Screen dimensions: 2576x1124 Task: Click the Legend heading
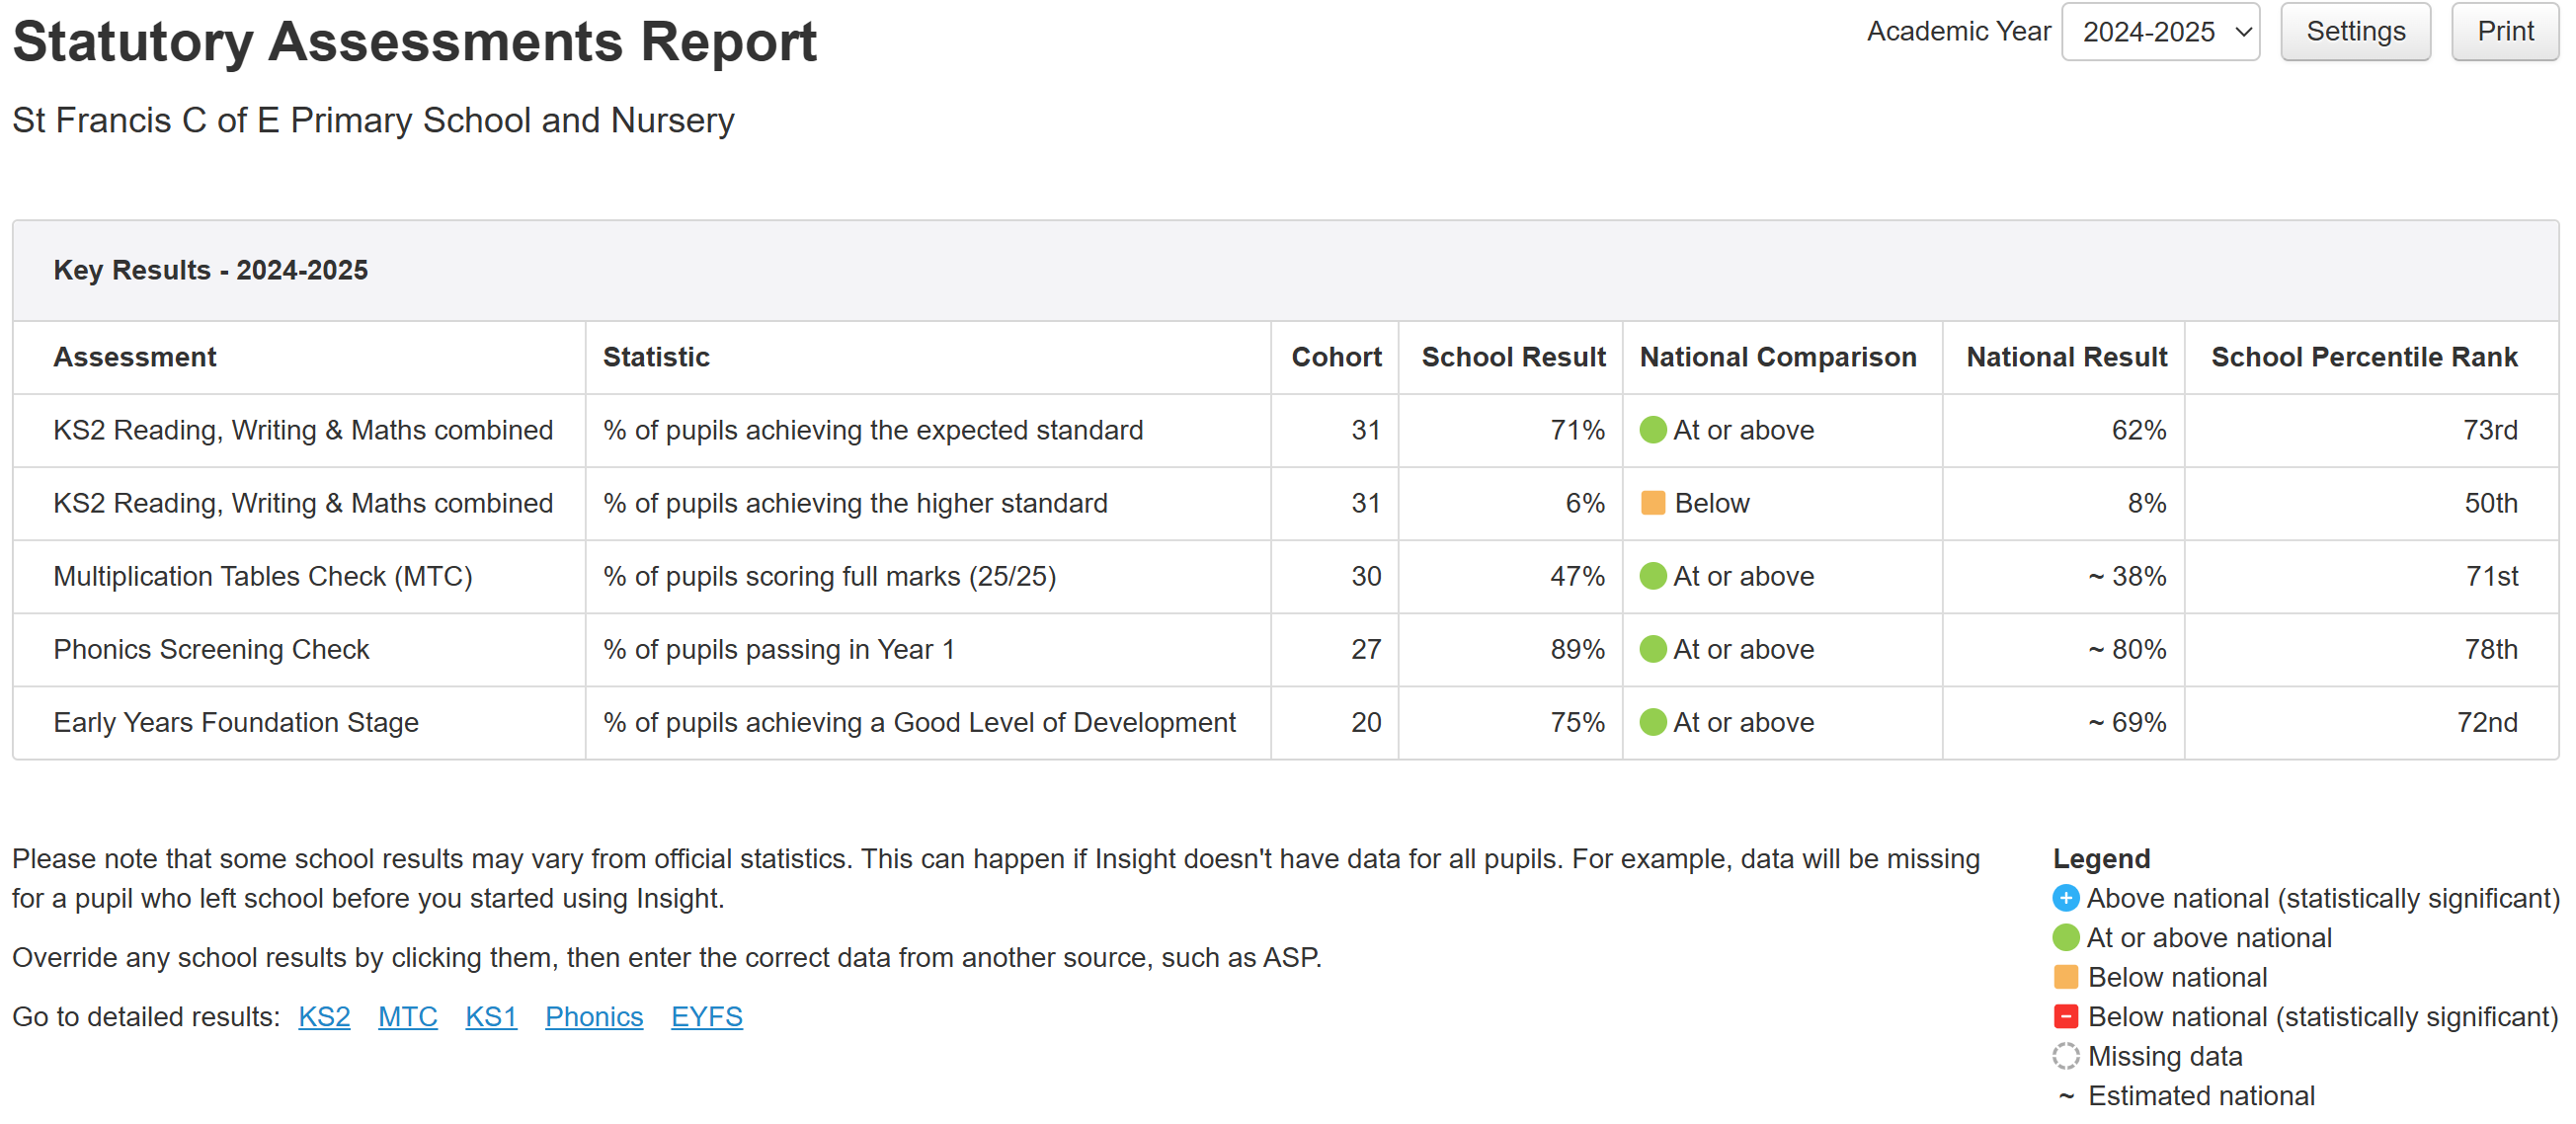2101,858
